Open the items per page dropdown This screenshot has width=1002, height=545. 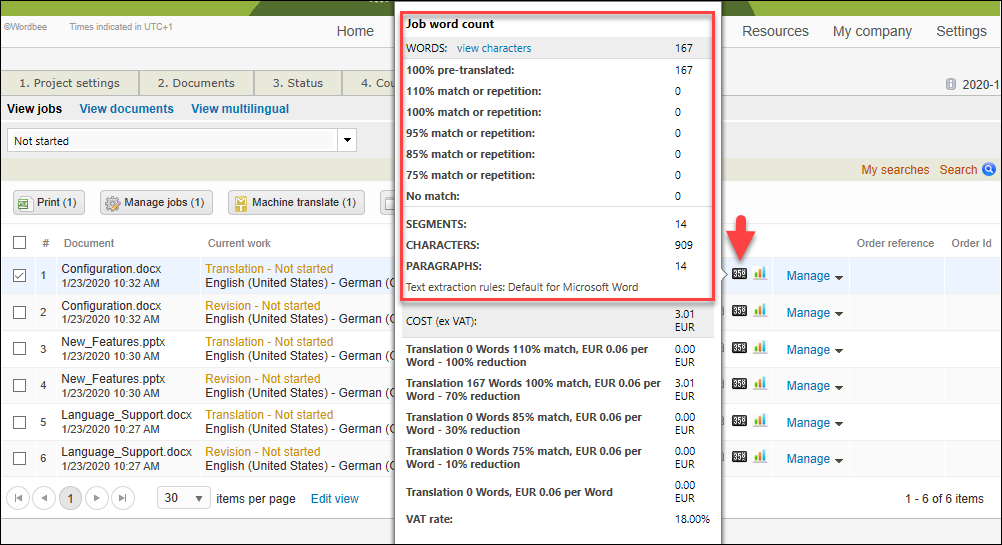(185, 498)
